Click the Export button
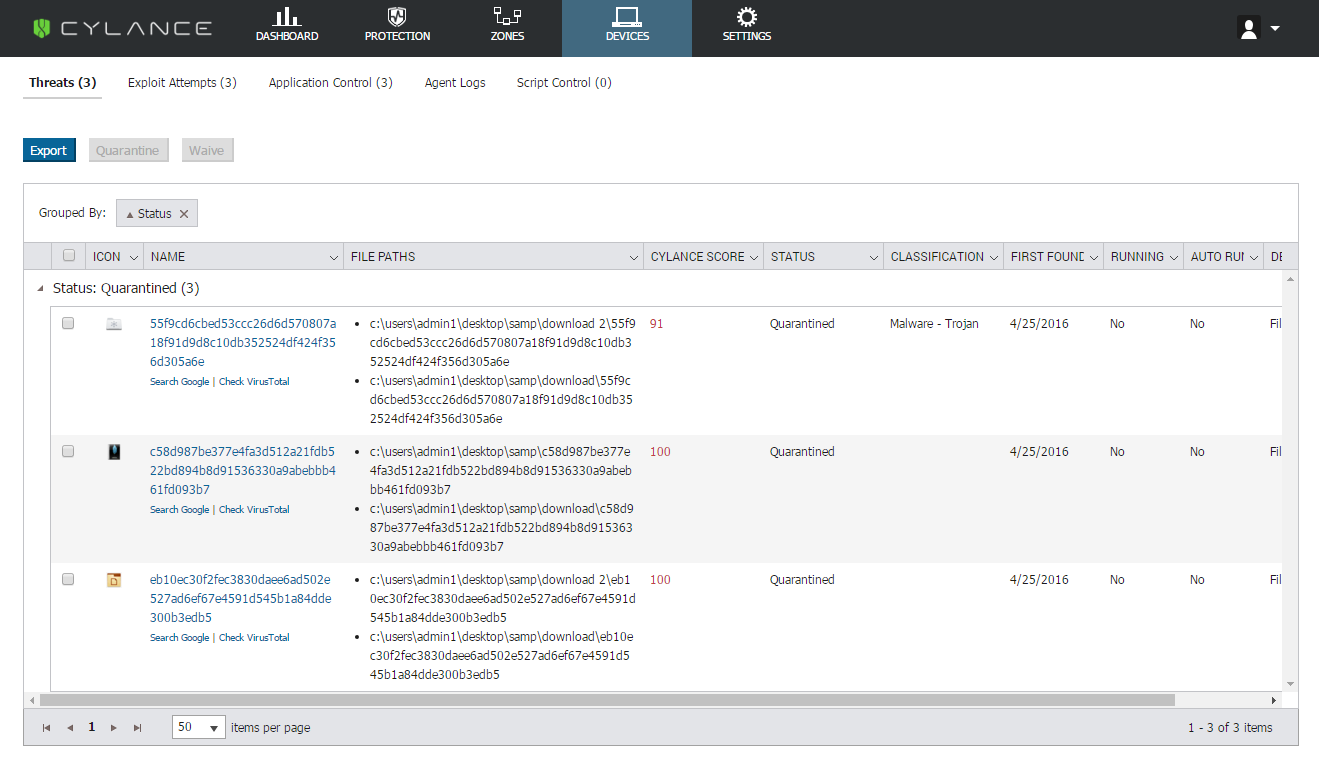This screenshot has height=776, width=1319. point(49,151)
